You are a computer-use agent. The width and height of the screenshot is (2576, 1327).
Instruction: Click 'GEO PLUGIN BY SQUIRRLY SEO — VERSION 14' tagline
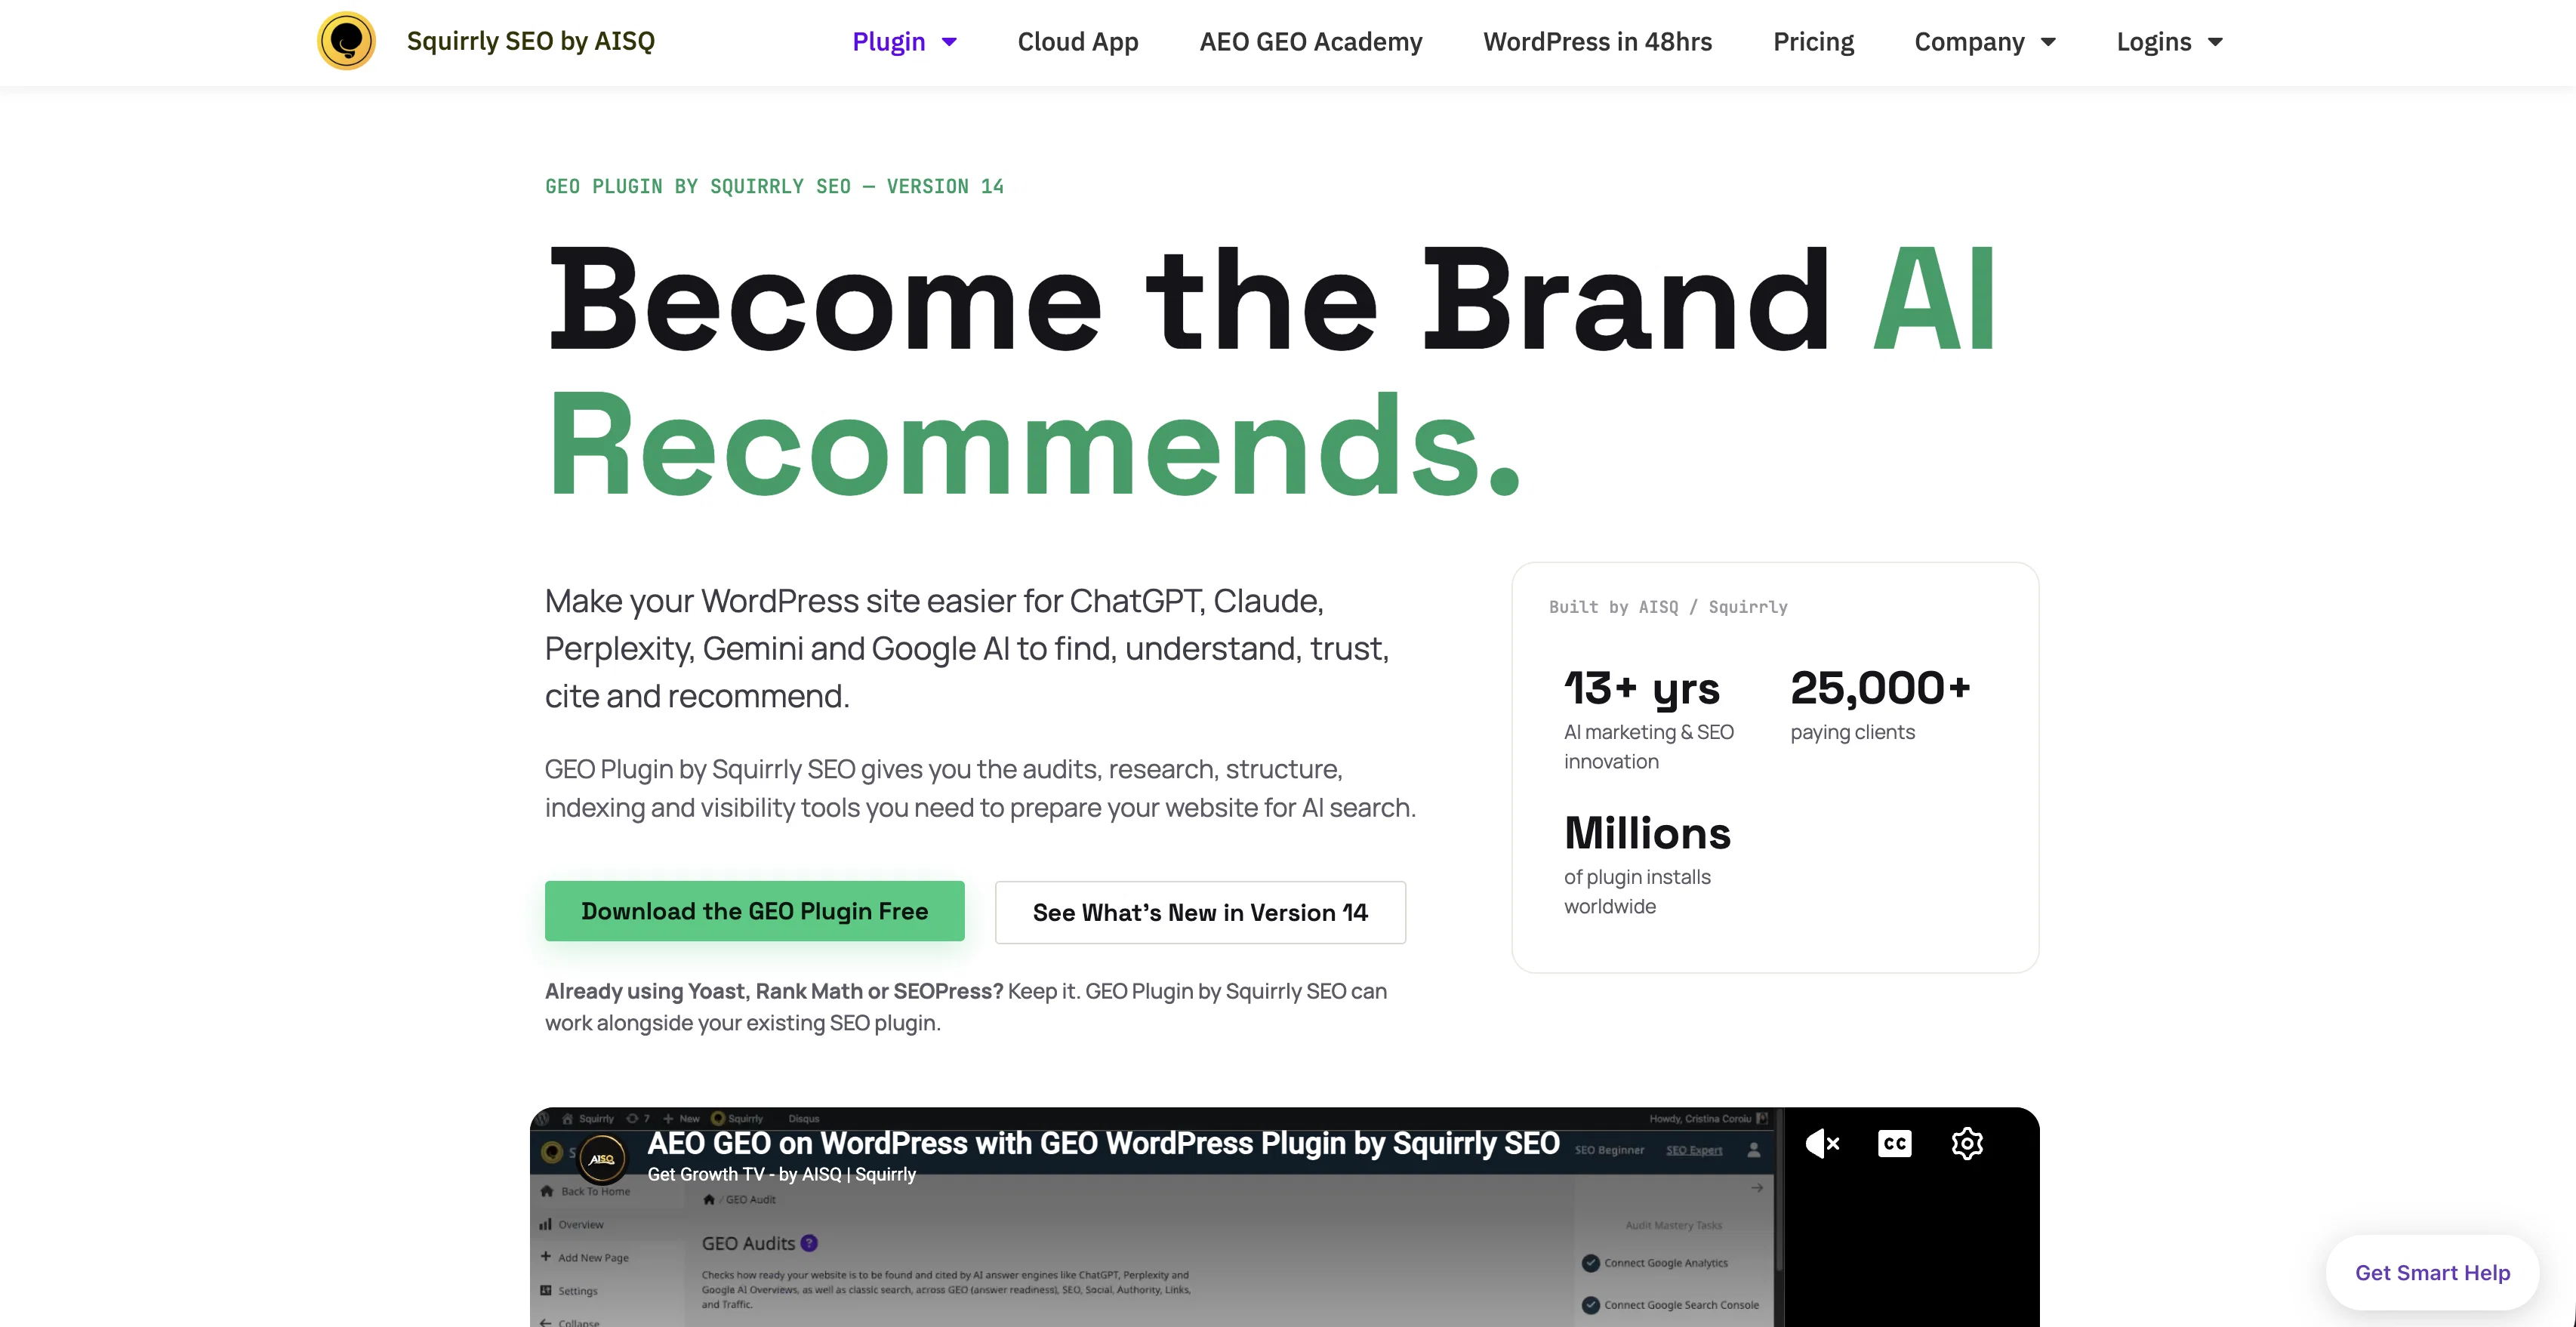tap(774, 186)
